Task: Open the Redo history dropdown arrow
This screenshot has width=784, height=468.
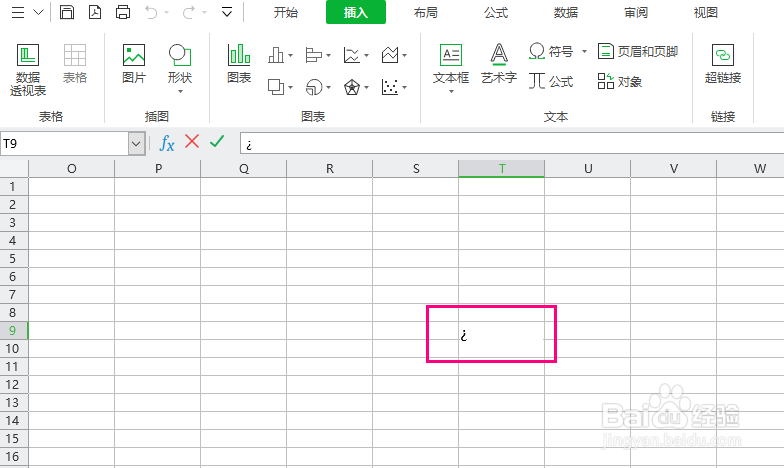Action: pos(204,12)
